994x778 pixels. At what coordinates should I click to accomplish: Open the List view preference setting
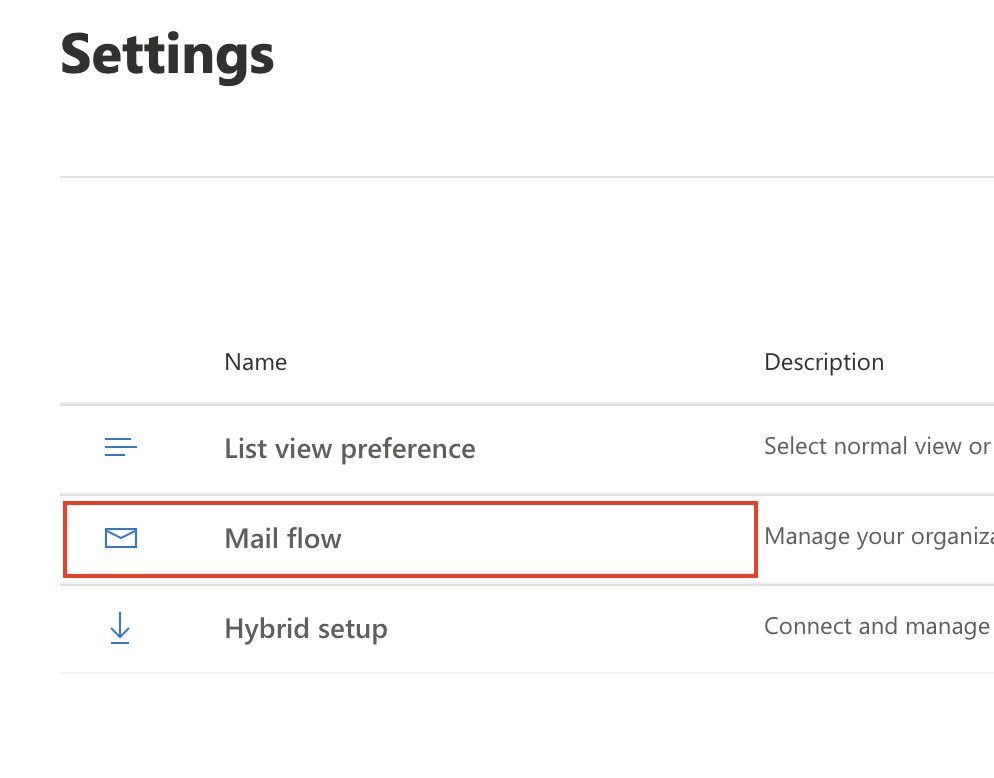coord(350,448)
